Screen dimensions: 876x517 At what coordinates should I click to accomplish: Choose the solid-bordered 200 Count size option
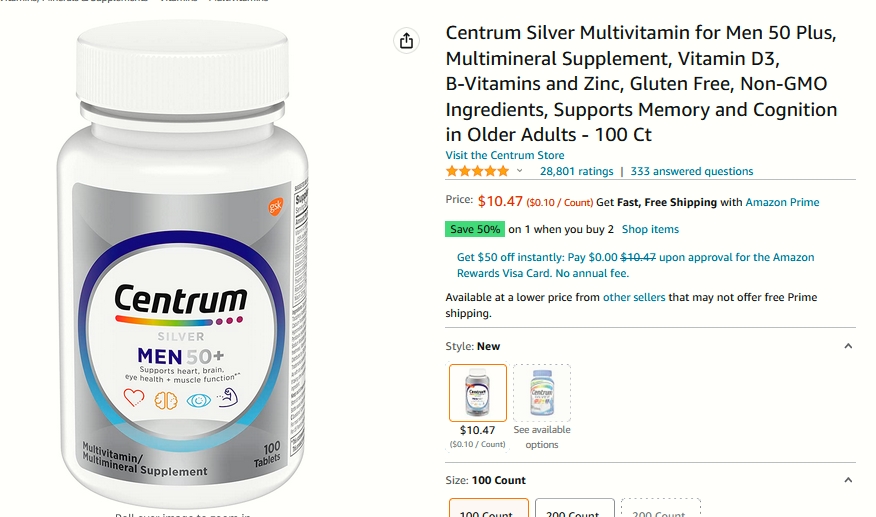pyautogui.click(x=575, y=507)
